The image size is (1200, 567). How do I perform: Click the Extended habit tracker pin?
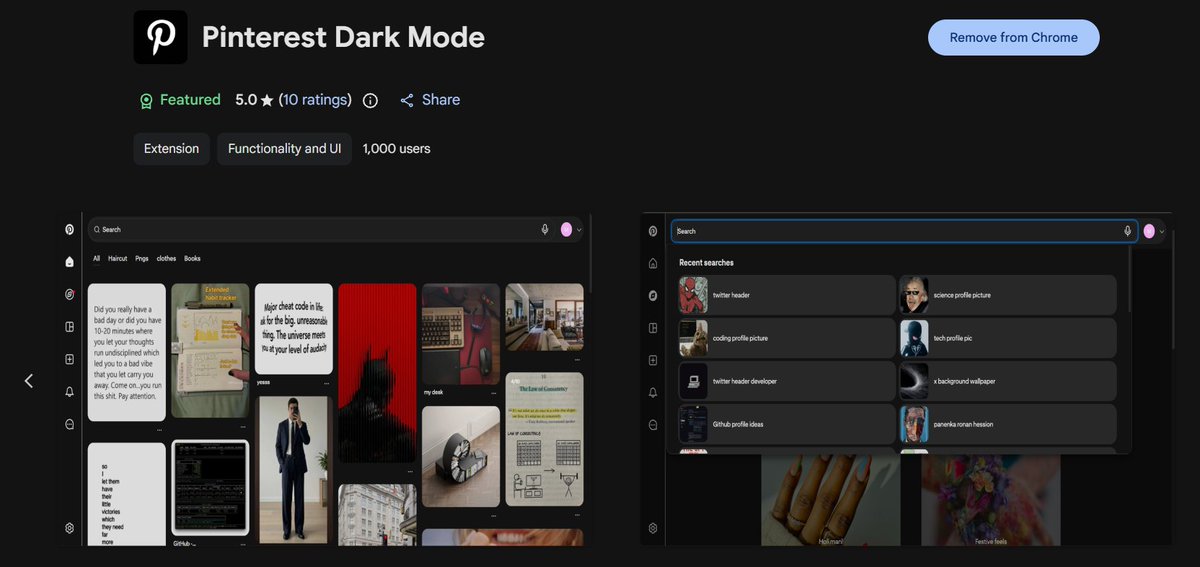(210, 350)
